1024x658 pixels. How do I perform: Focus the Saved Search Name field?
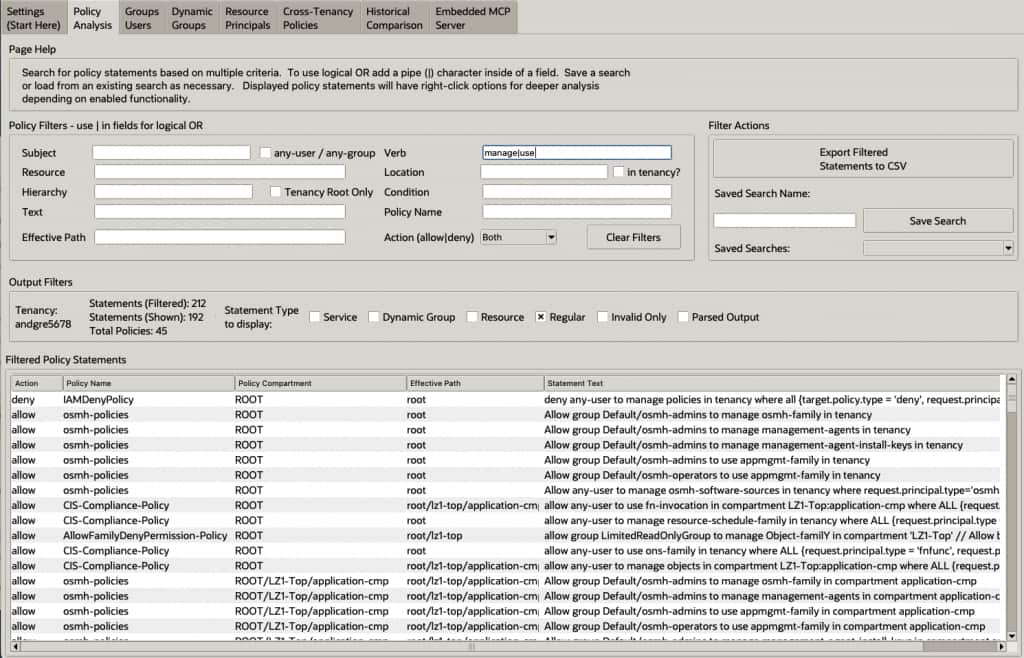(784, 220)
